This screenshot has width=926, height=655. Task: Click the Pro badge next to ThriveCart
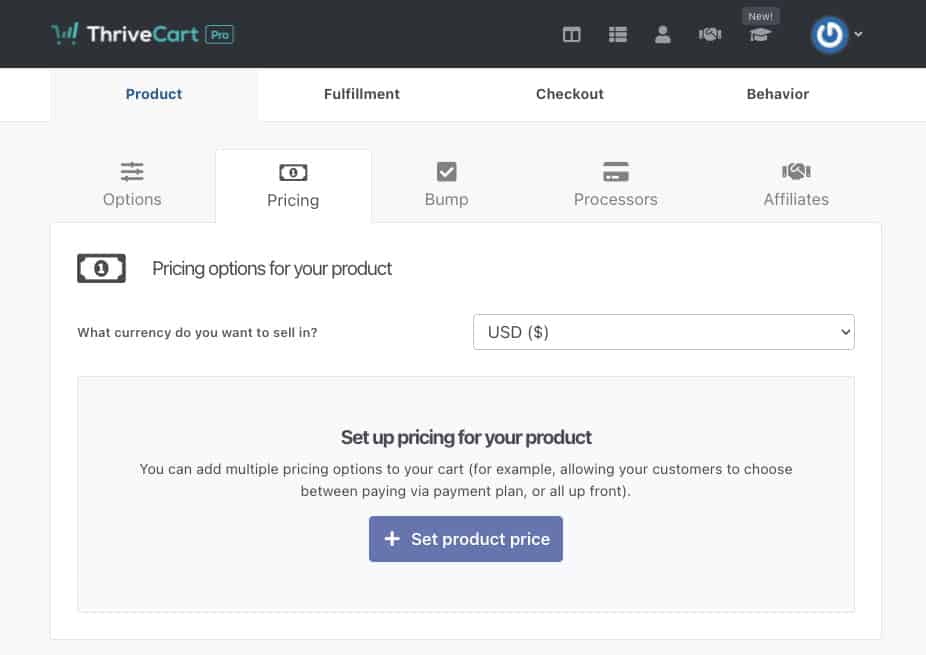[222, 33]
